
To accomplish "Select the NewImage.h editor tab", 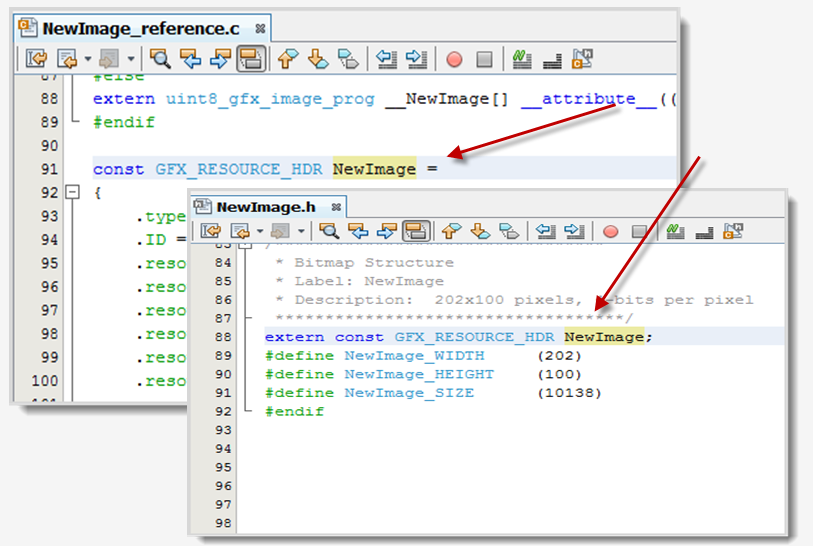I will pos(265,207).
